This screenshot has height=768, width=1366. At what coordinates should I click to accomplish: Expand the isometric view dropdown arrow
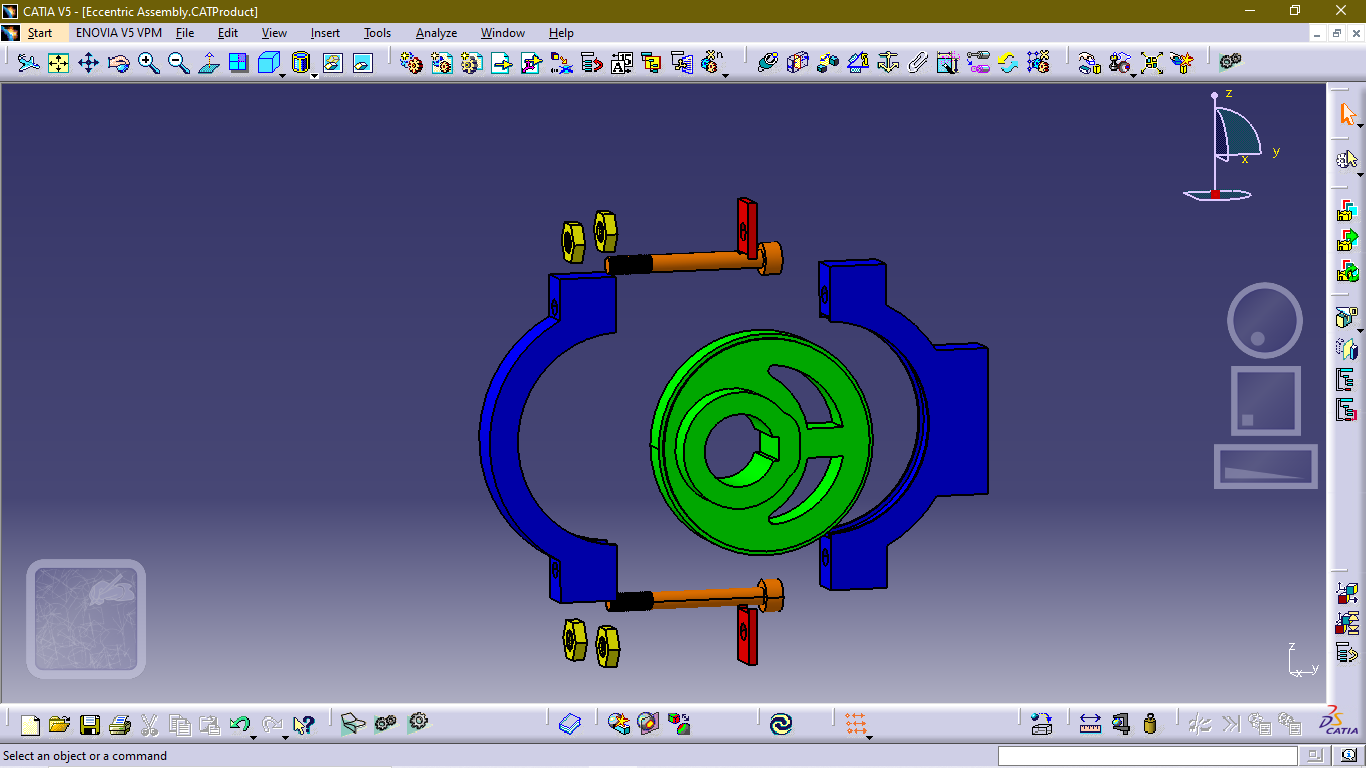point(281,74)
